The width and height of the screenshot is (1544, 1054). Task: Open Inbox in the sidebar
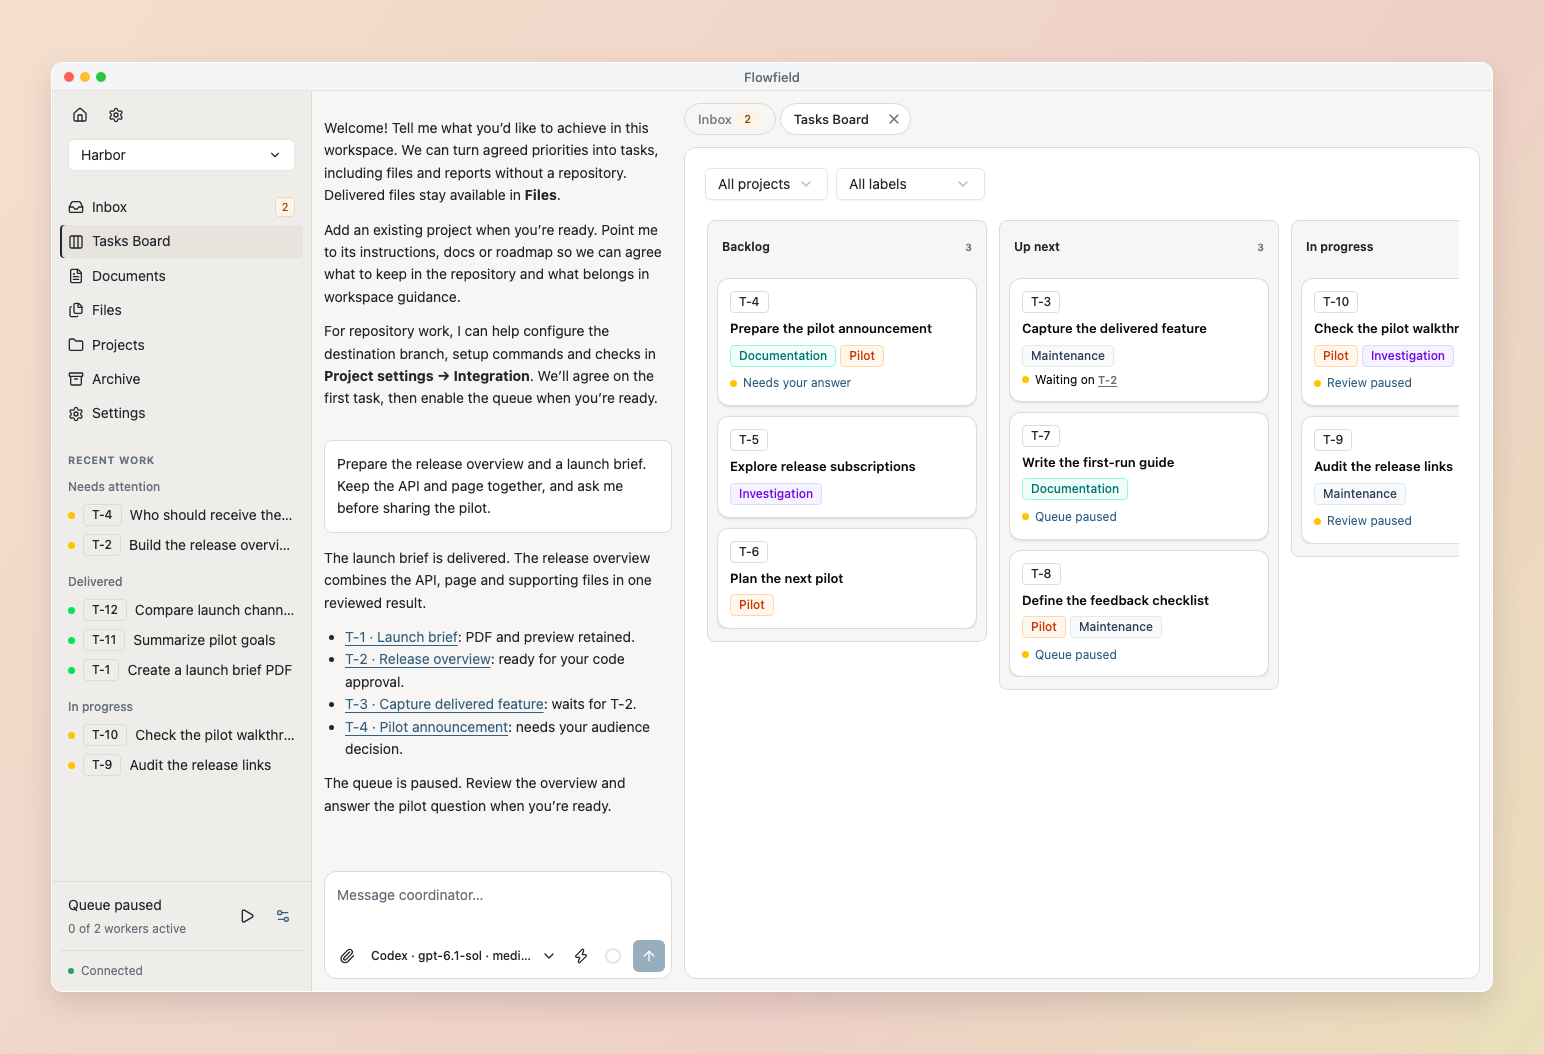tap(181, 207)
